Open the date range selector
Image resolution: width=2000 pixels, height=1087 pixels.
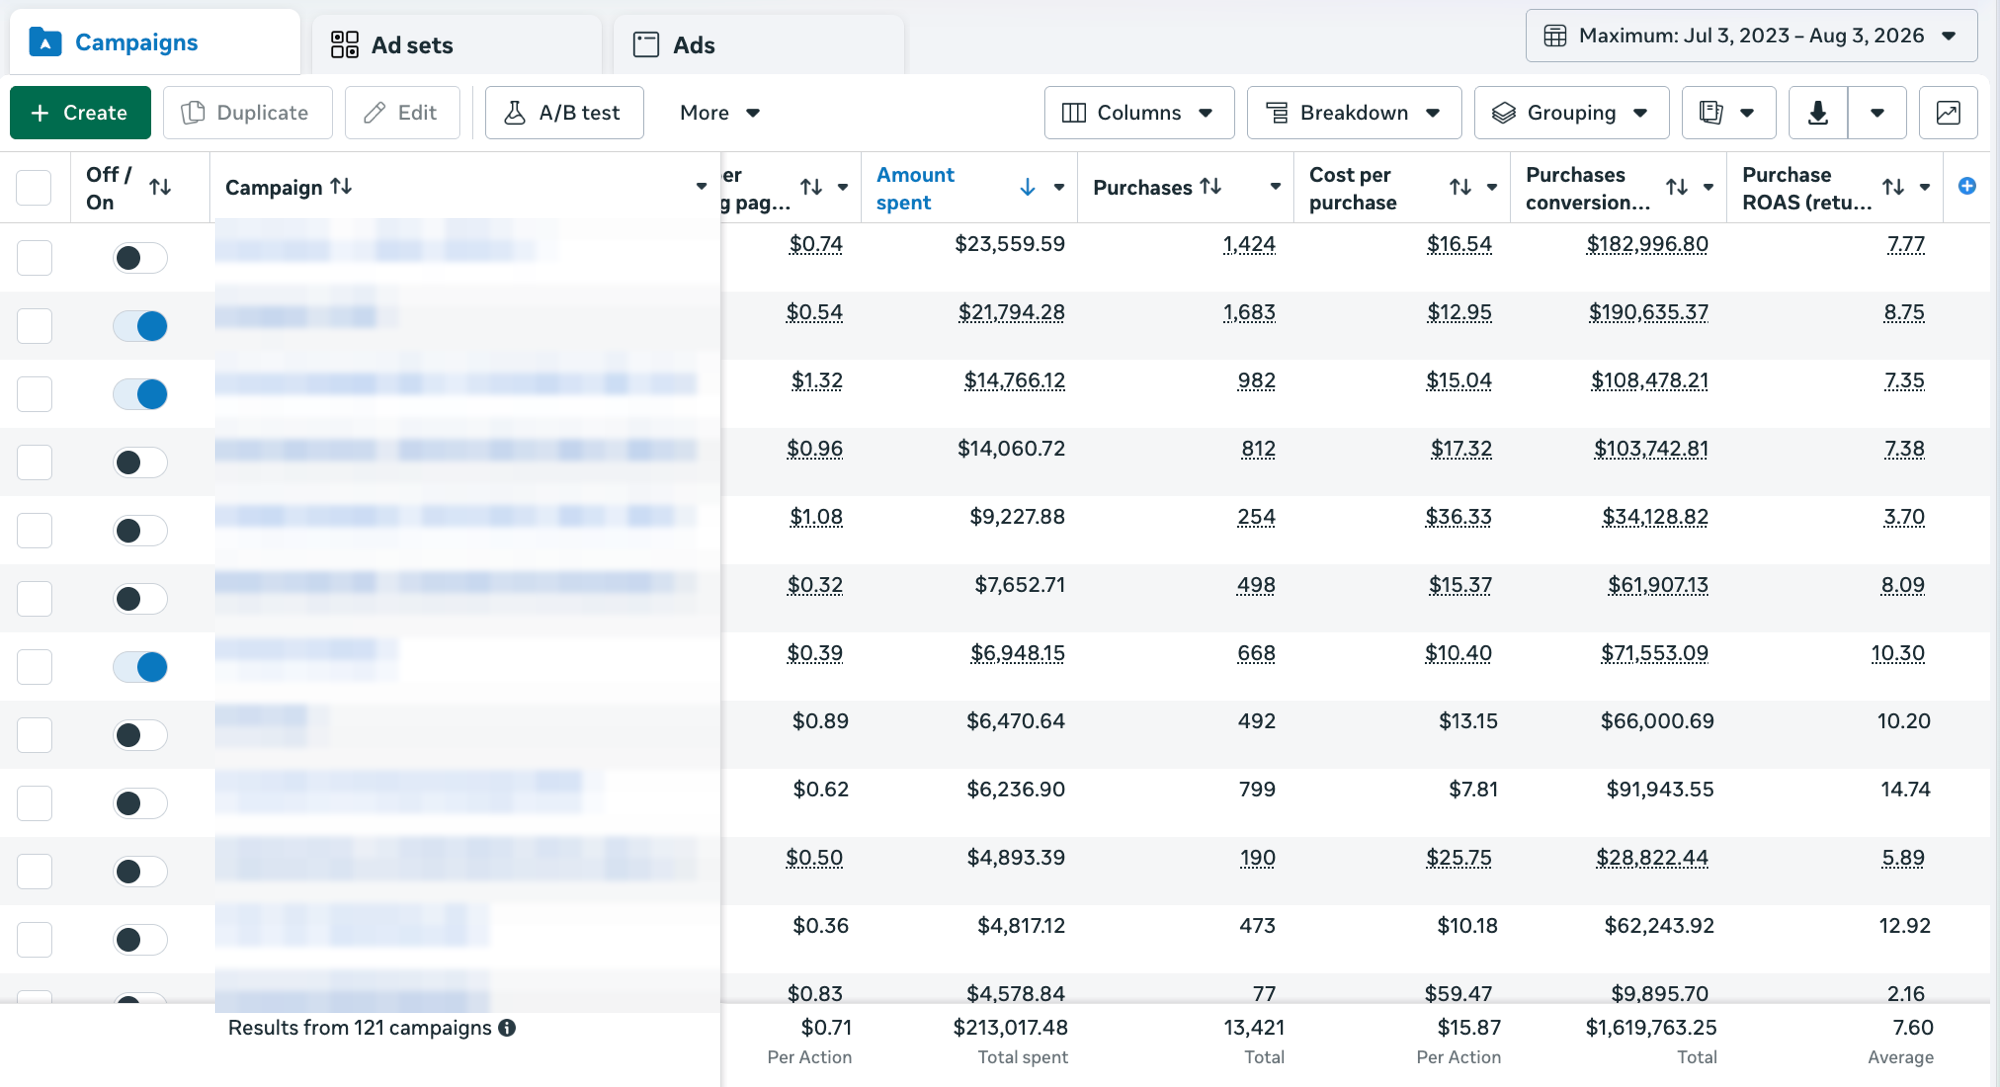click(x=1752, y=36)
